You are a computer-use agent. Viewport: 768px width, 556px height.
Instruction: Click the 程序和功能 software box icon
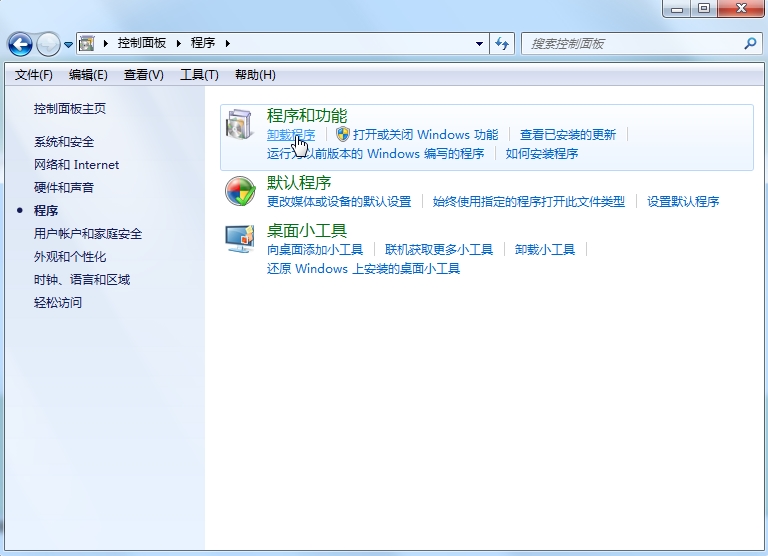tap(240, 124)
